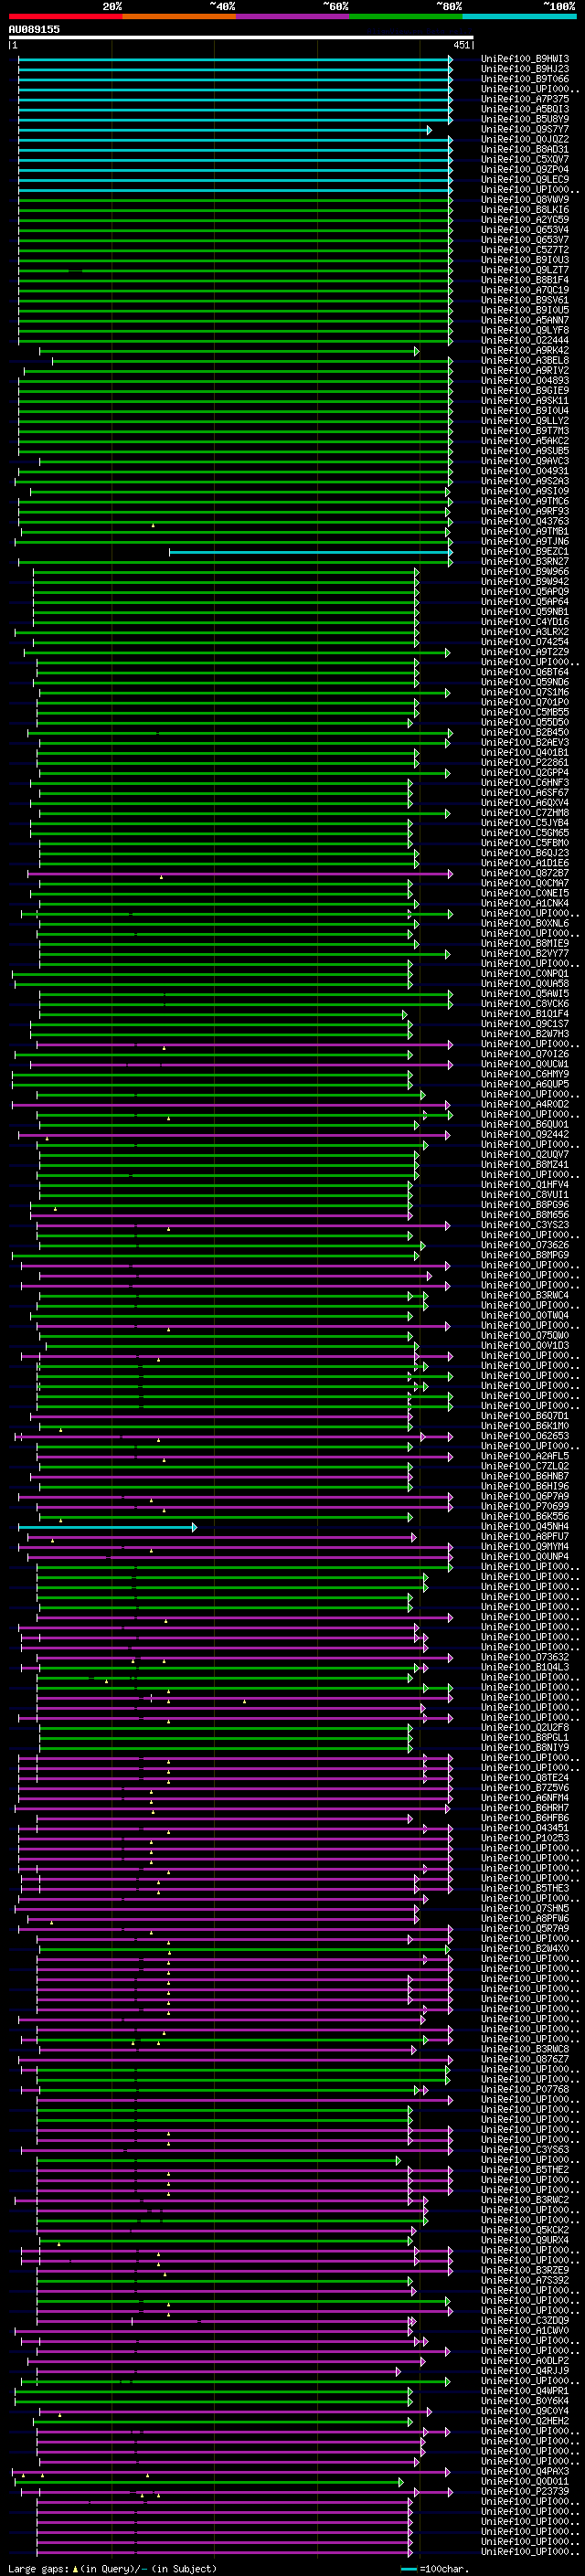Select the UniRef100_B9SV61 hit label
This screenshot has height=2576, width=585.
[525, 300]
